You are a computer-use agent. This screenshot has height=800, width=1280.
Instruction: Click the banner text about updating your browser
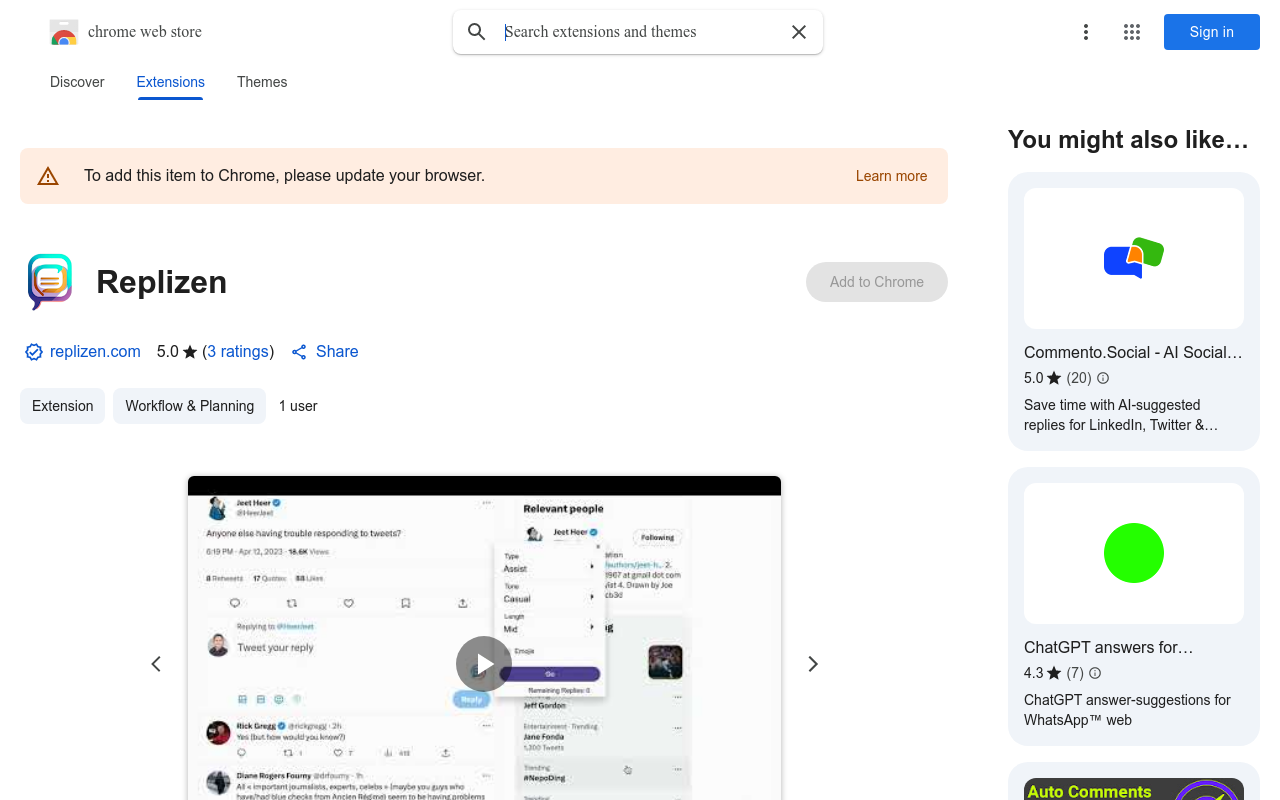tap(284, 176)
